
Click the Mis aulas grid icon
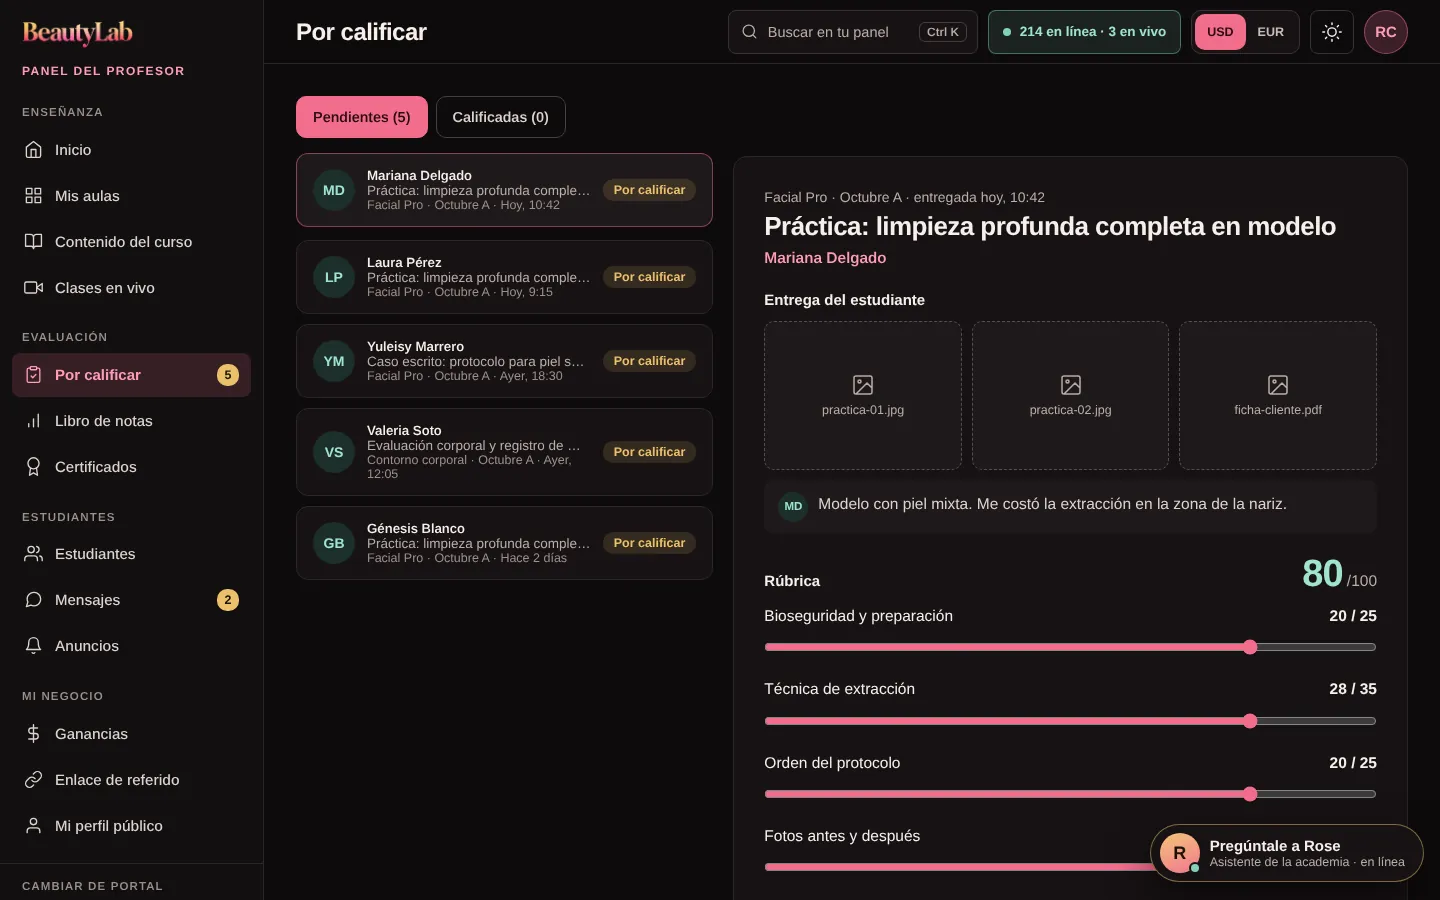(x=34, y=196)
